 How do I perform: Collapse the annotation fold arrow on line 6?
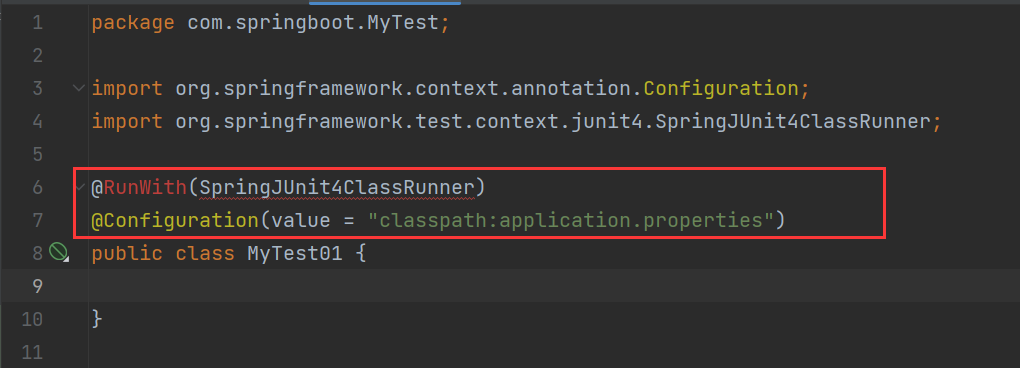click(x=79, y=188)
